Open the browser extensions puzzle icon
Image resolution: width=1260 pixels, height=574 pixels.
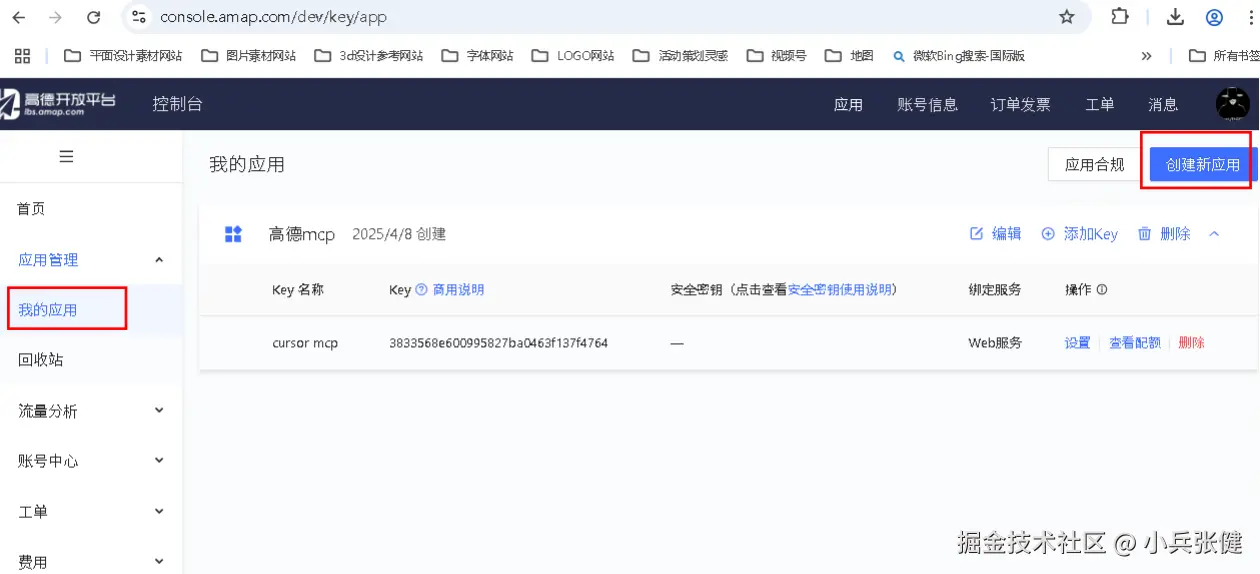point(1120,17)
